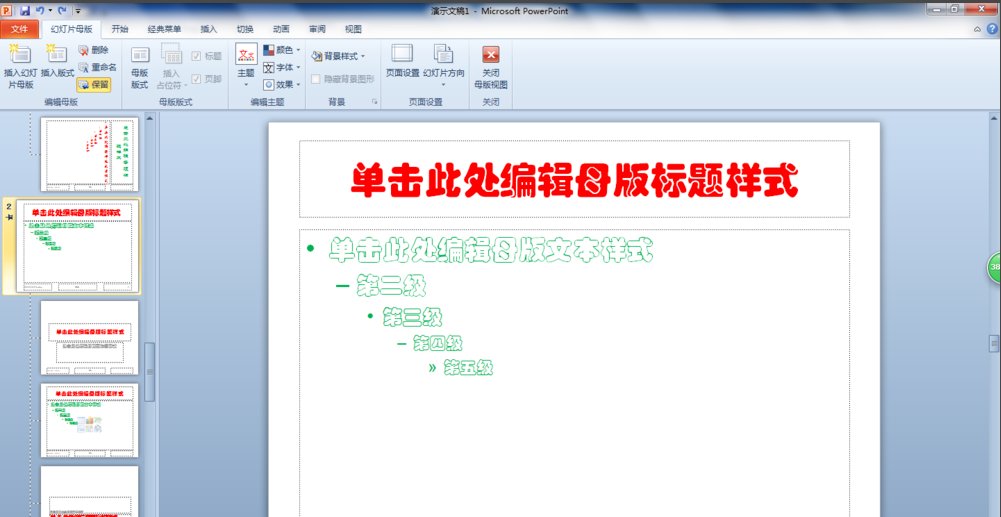Click the PowerPoint application icon in title bar
The height and width of the screenshot is (517, 1001).
(x=6, y=10)
